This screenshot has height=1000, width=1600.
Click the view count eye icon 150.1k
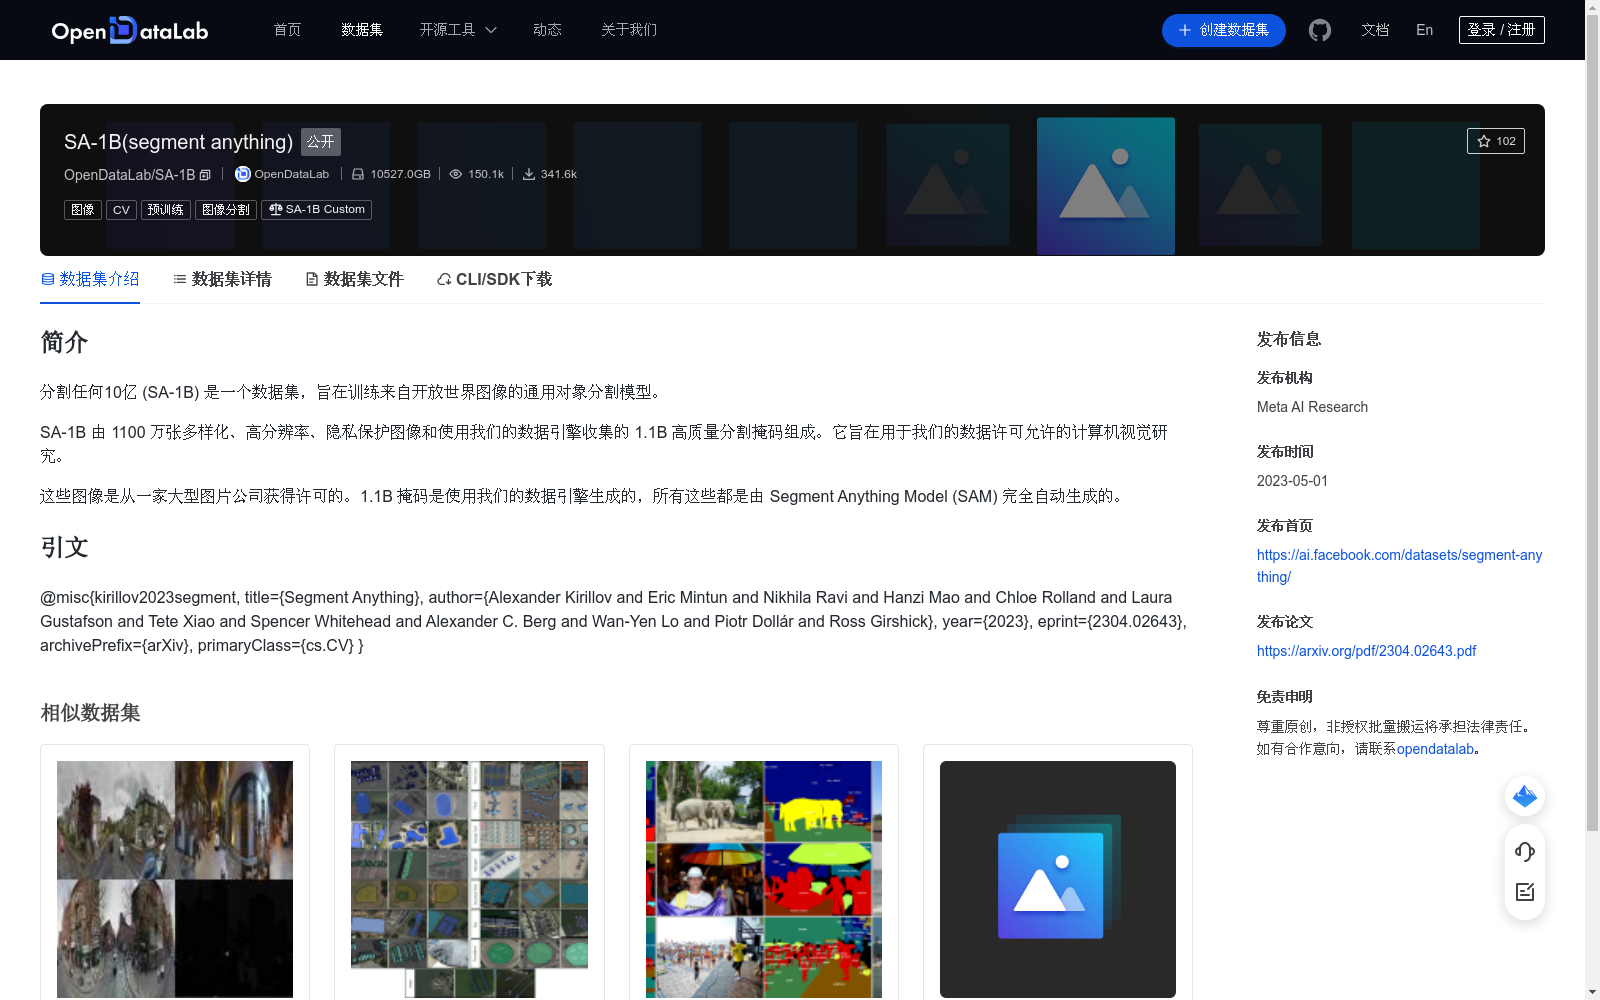[x=455, y=174]
